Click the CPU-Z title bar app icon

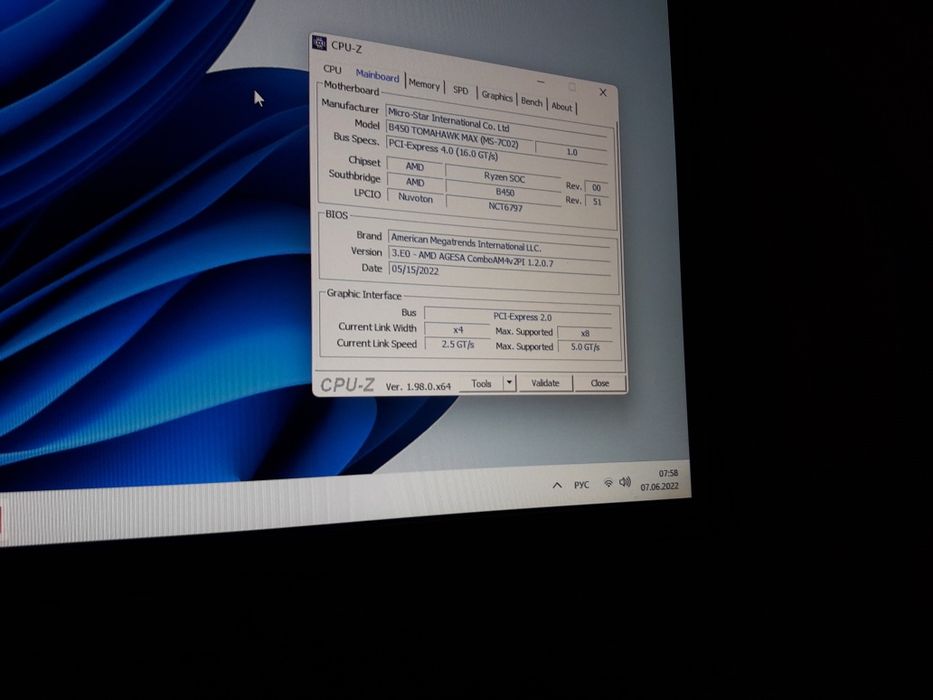(320, 43)
